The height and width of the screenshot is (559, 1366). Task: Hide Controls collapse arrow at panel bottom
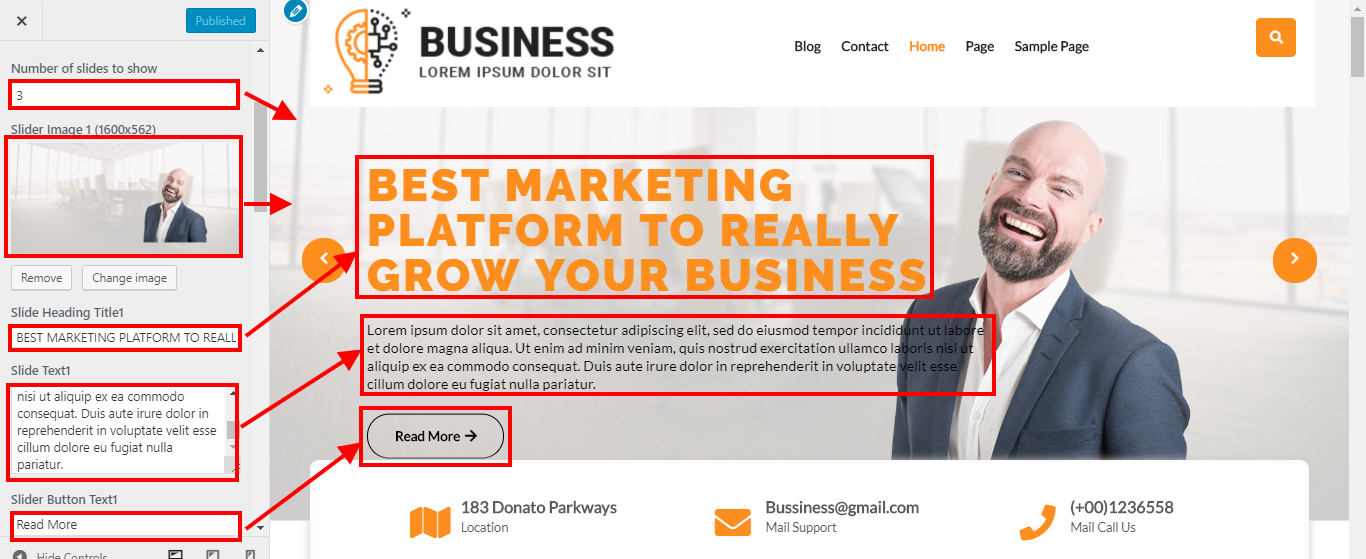click(x=20, y=555)
